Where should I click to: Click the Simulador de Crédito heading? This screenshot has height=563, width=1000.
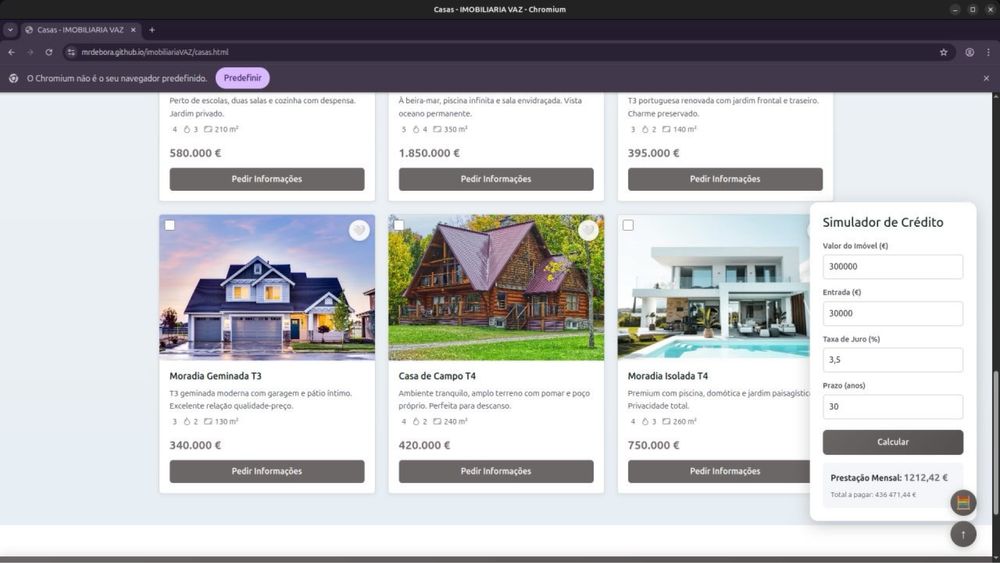883,223
